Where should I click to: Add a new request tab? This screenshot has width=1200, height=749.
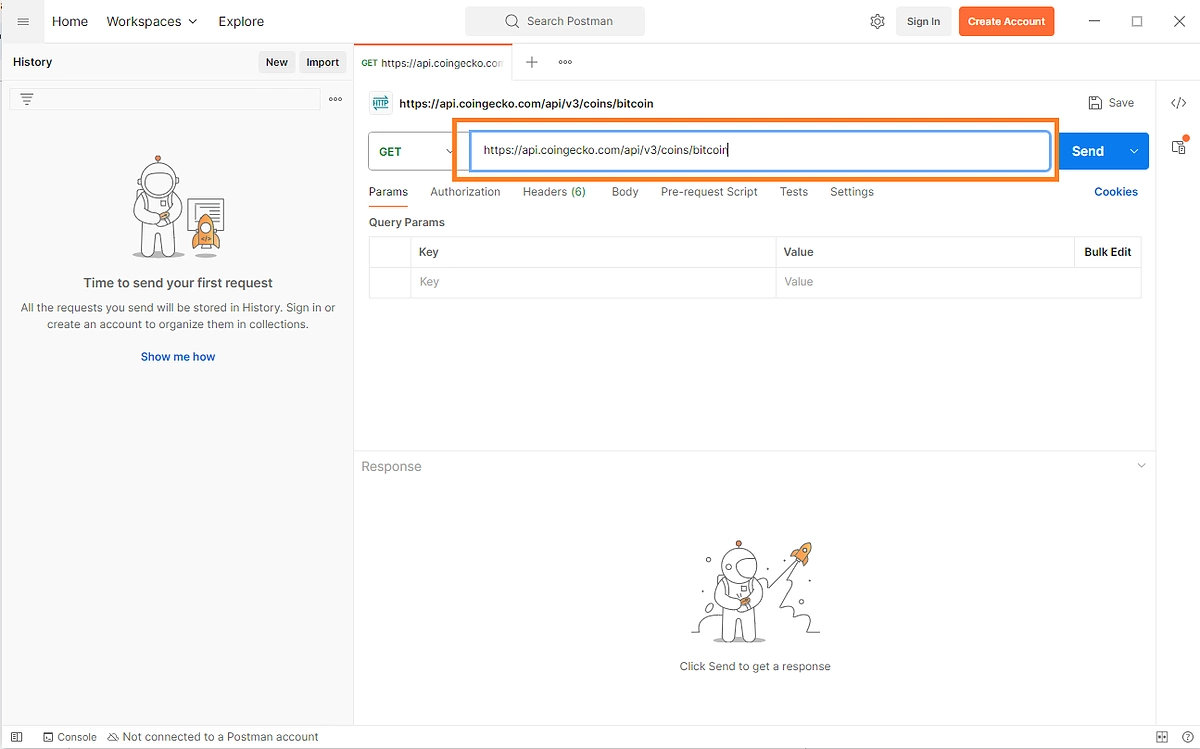[x=532, y=62]
